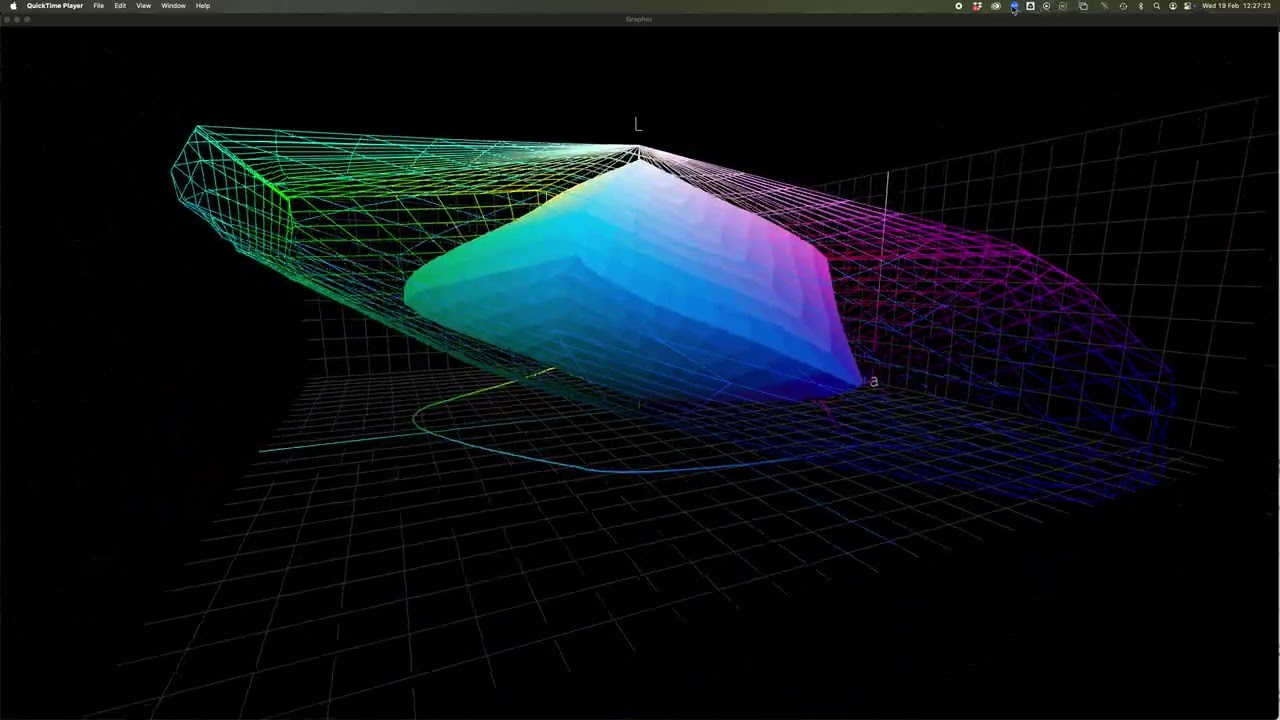This screenshot has width=1280, height=720.
Task: Open Time Machine status icon
Action: click(1123, 6)
